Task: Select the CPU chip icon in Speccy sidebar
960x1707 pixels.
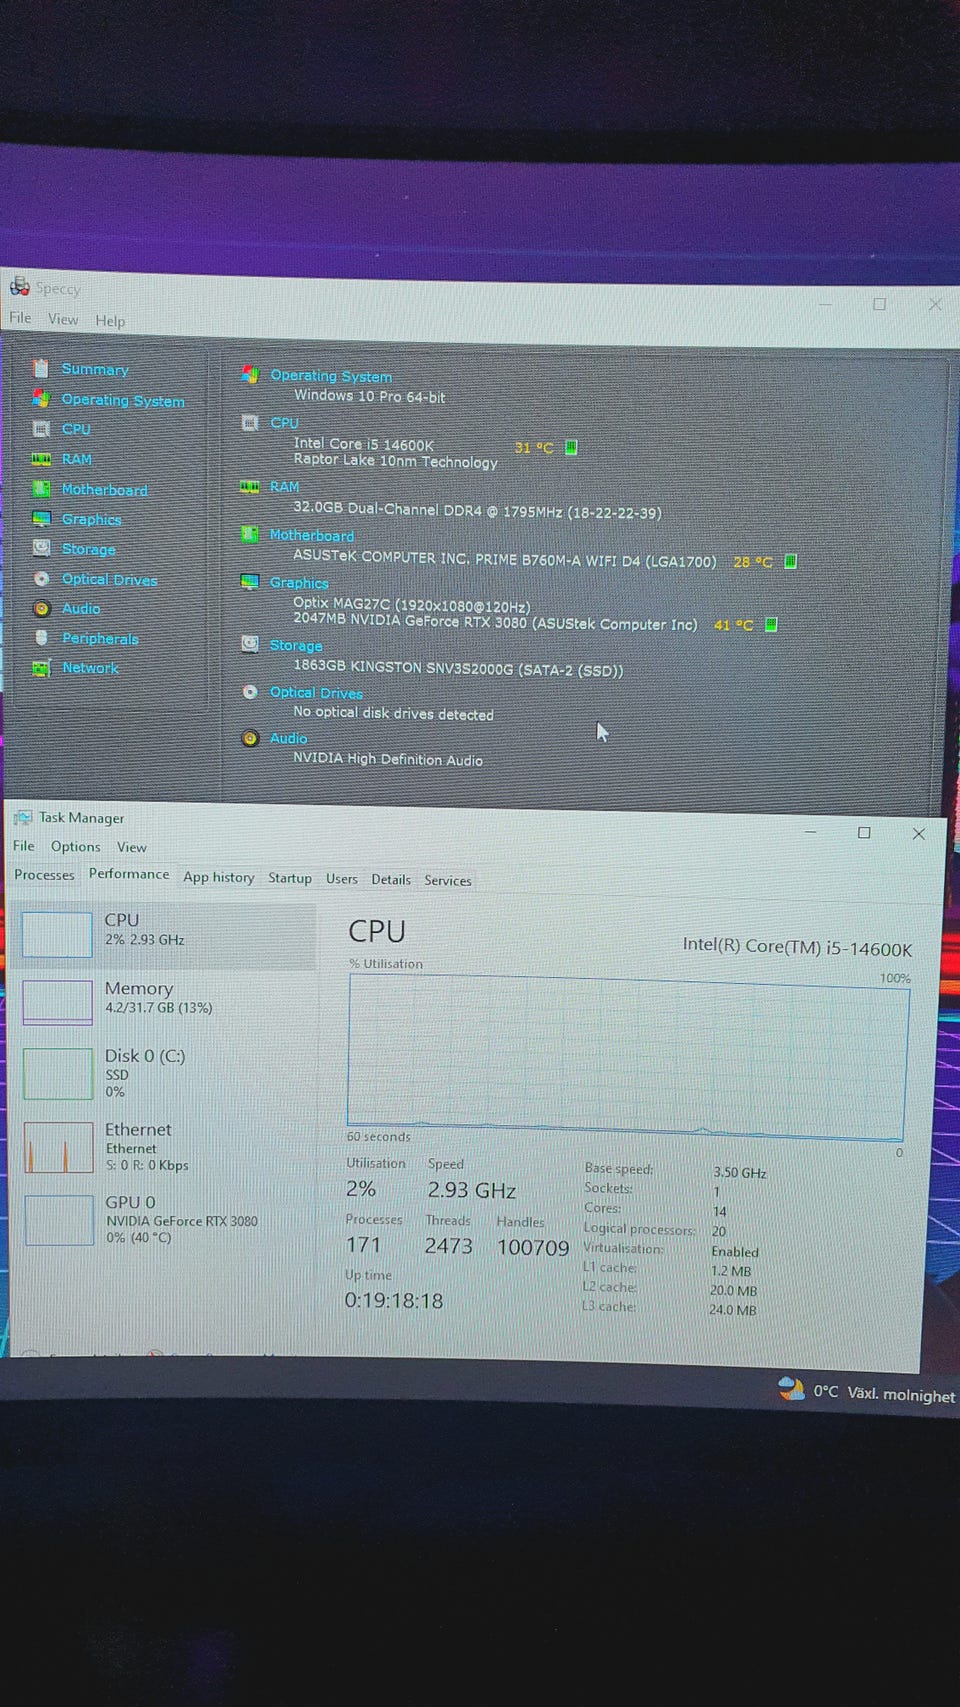Action: (41, 428)
